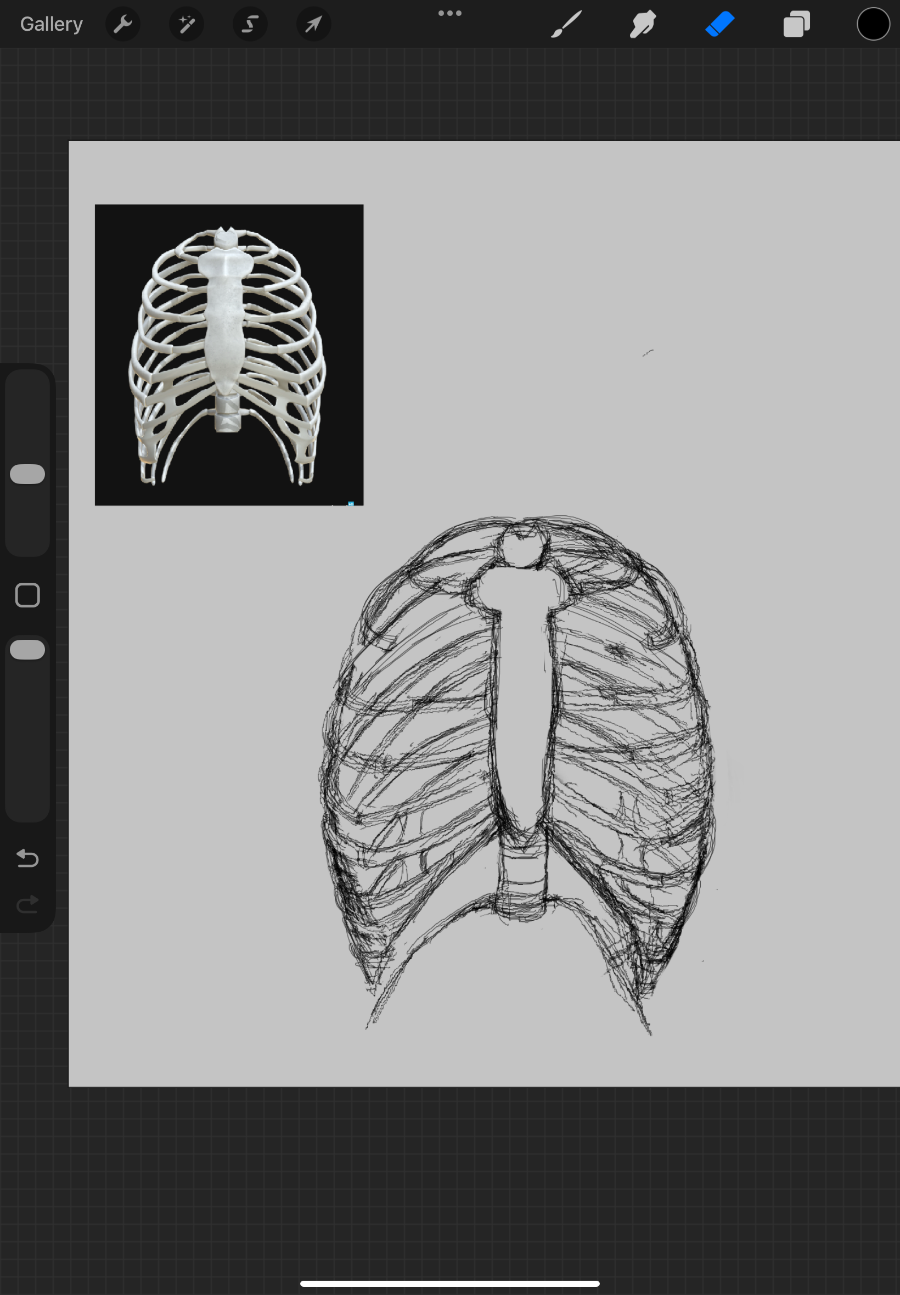Tap the rib cage reference photo
This screenshot has width=900, height=1295.
229,354
